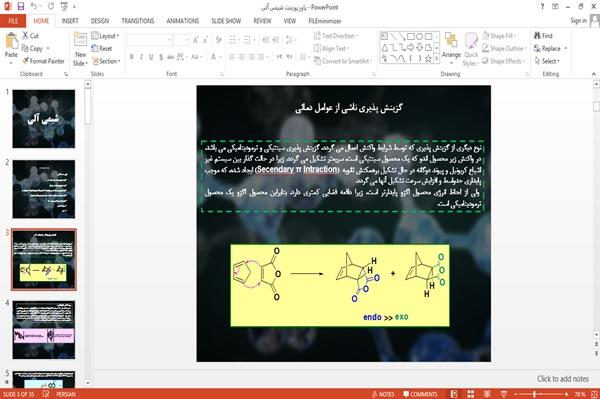Open the font size combo box
This screenshot has width=600, height=399.
[181, 40]
